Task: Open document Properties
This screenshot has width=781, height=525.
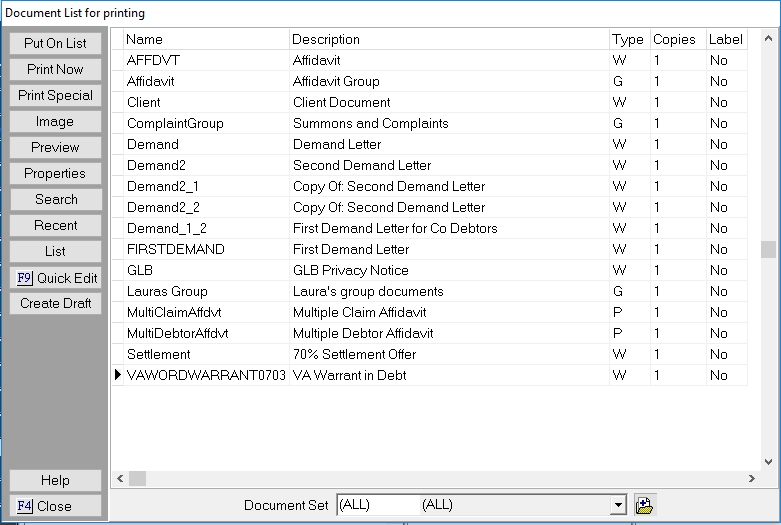Action: pyautogui.click(x=56, y=173)
